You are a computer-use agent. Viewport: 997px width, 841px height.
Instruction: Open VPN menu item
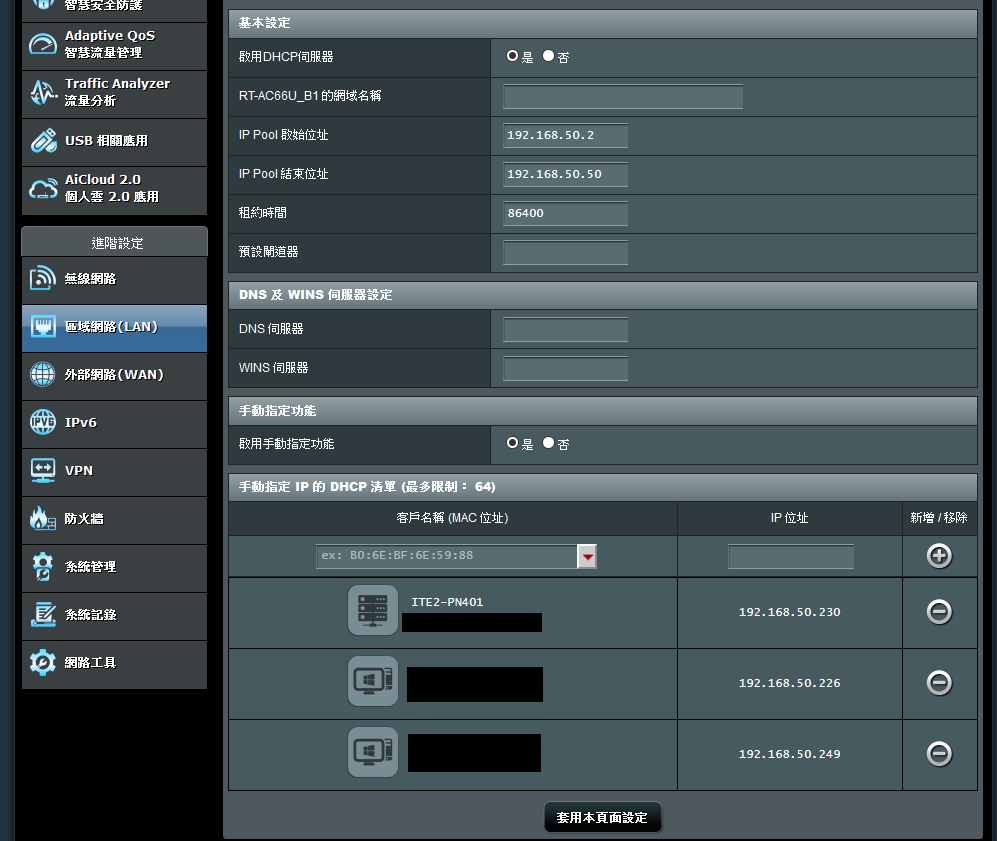click(114, 472)
